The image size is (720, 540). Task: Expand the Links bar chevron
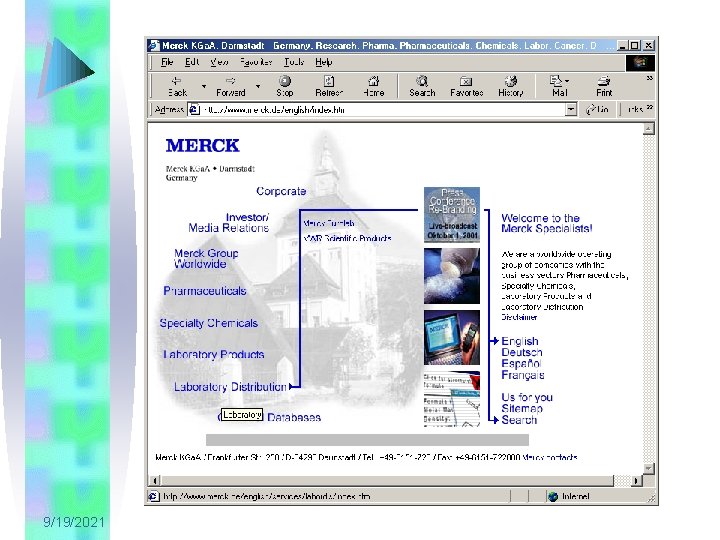tap(650, 107)
